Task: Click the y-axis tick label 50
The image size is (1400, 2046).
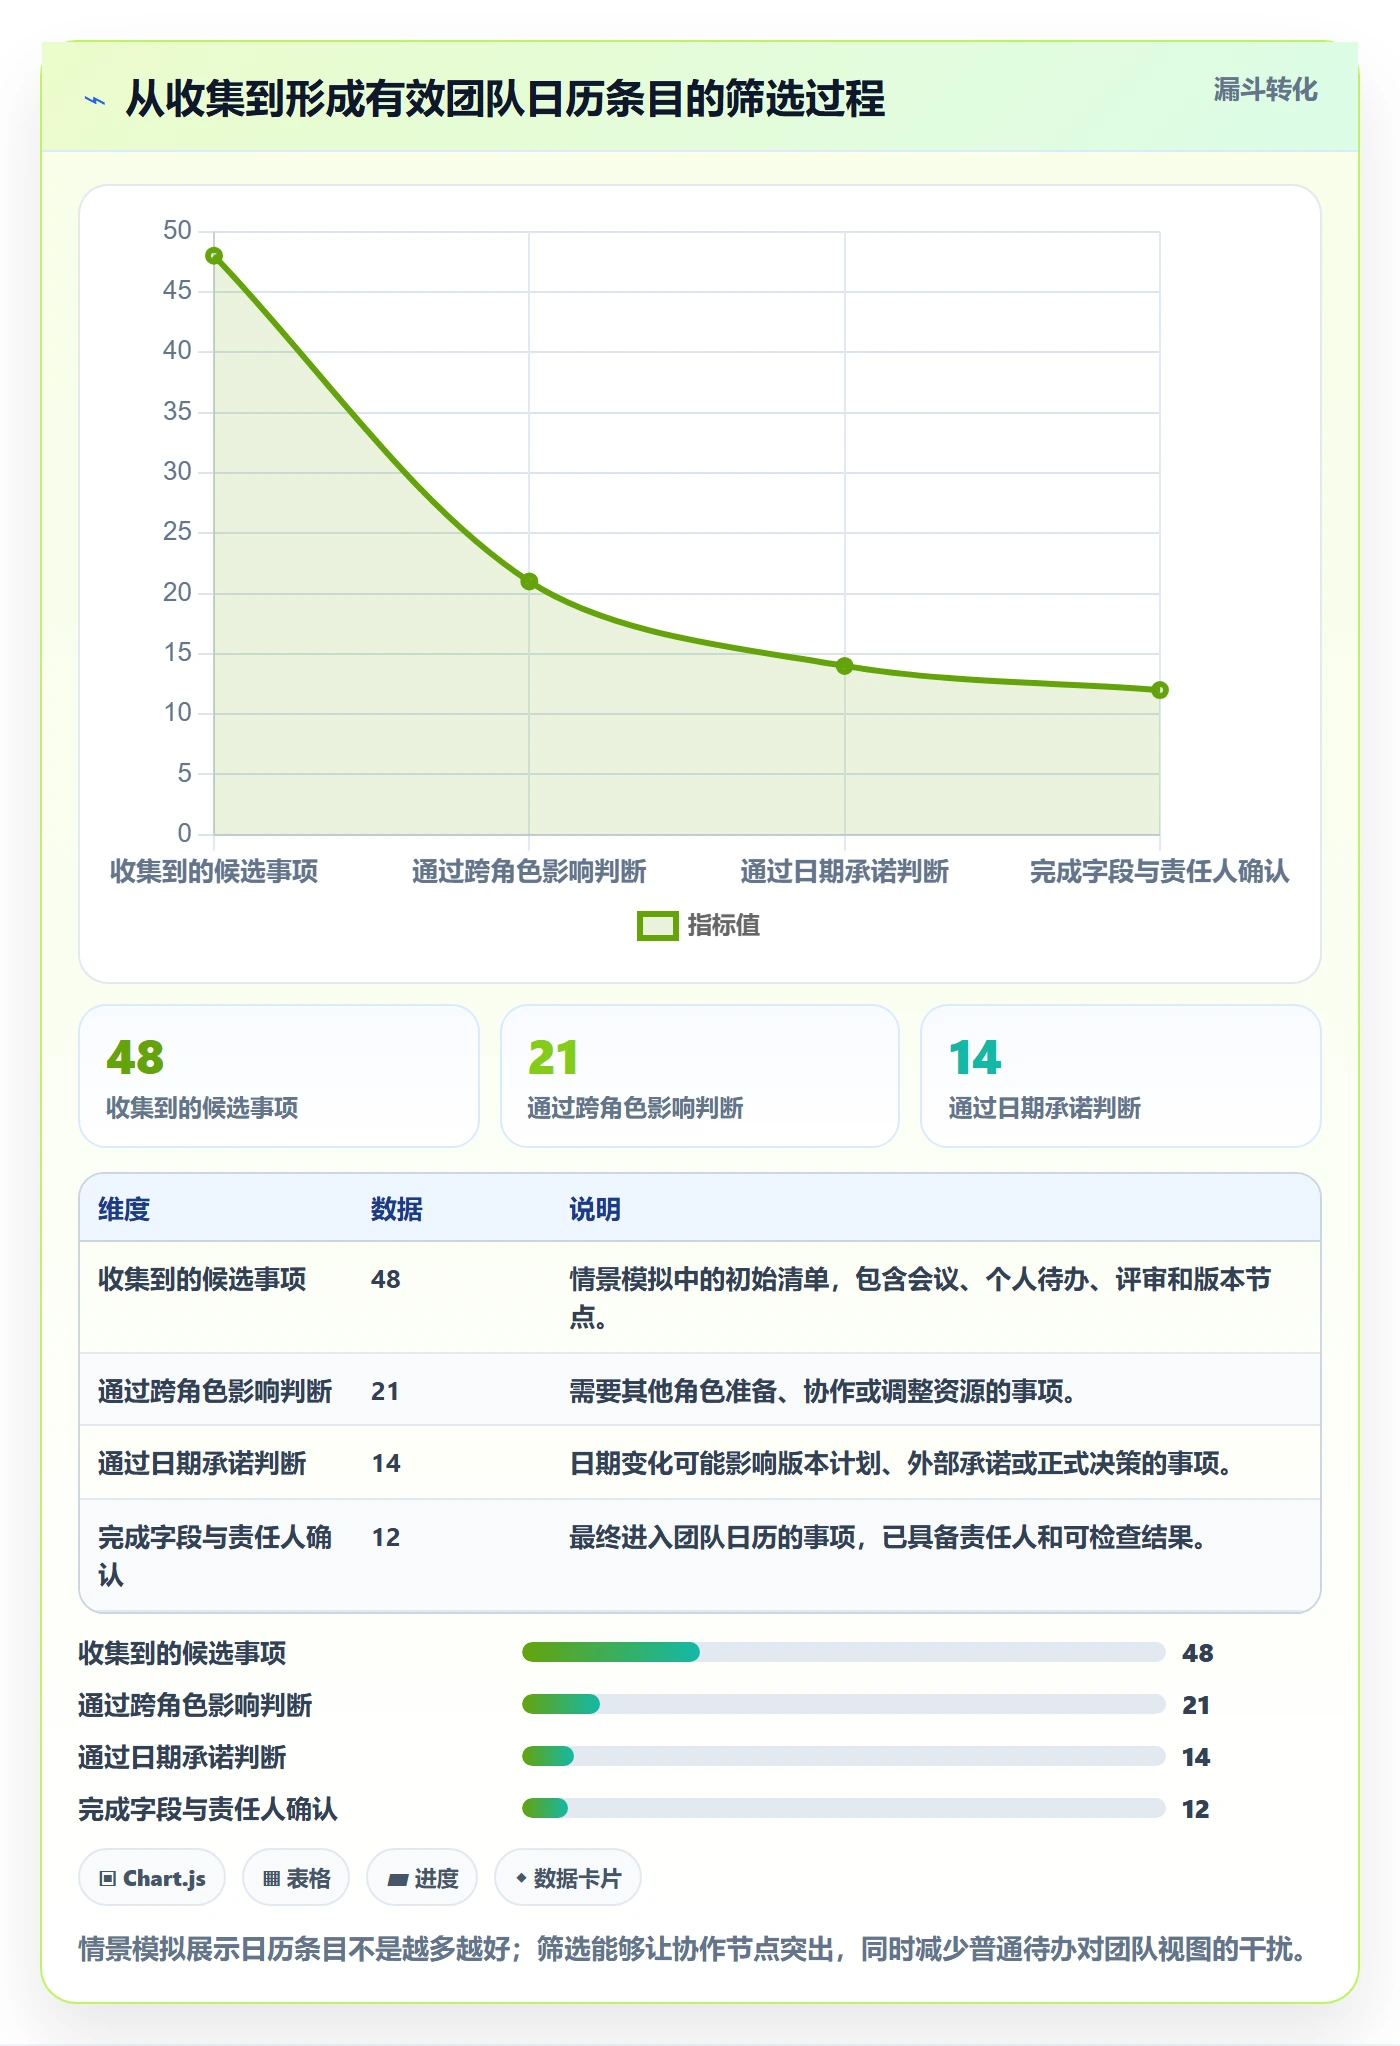Action: 177,231
